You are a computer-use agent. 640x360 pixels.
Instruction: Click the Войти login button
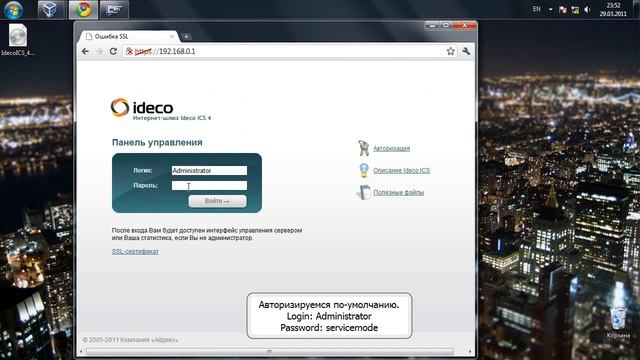click(217, 201)
